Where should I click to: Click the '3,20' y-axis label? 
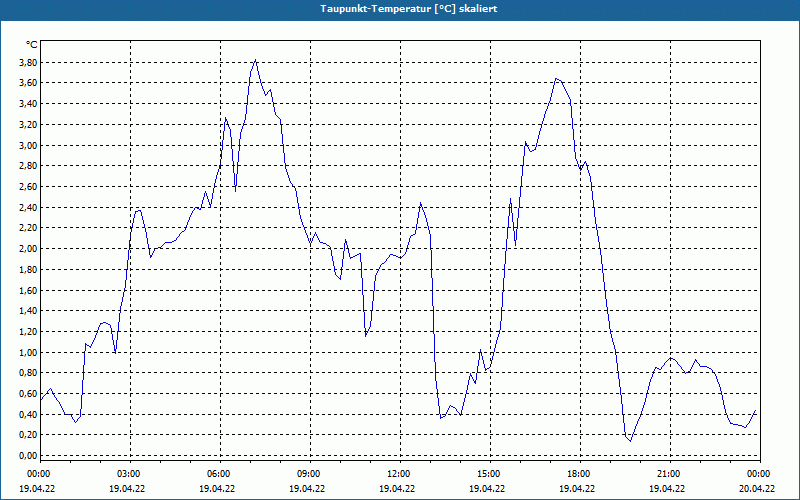29,124
